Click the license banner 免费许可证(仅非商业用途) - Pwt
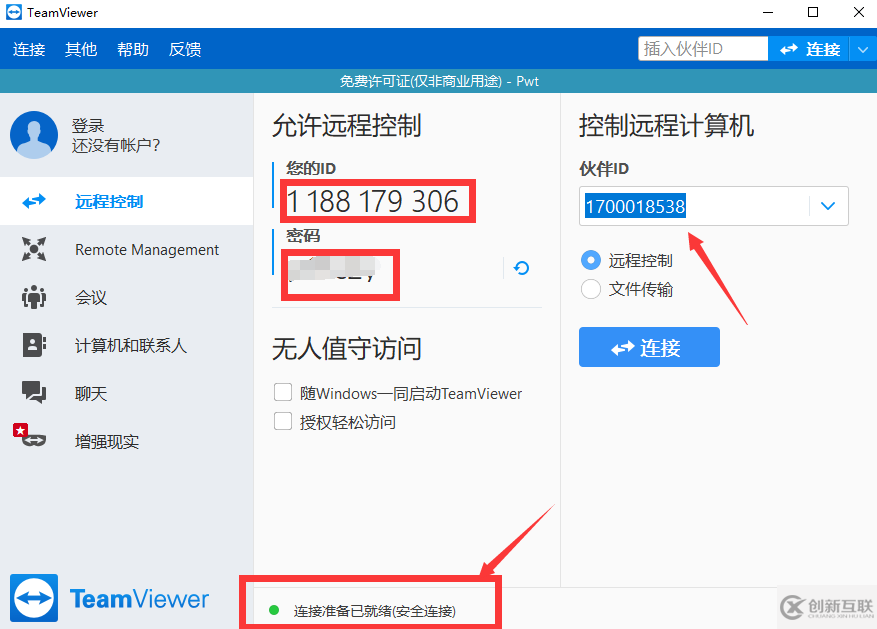The image size is (877, 629). tap(439, 81)
